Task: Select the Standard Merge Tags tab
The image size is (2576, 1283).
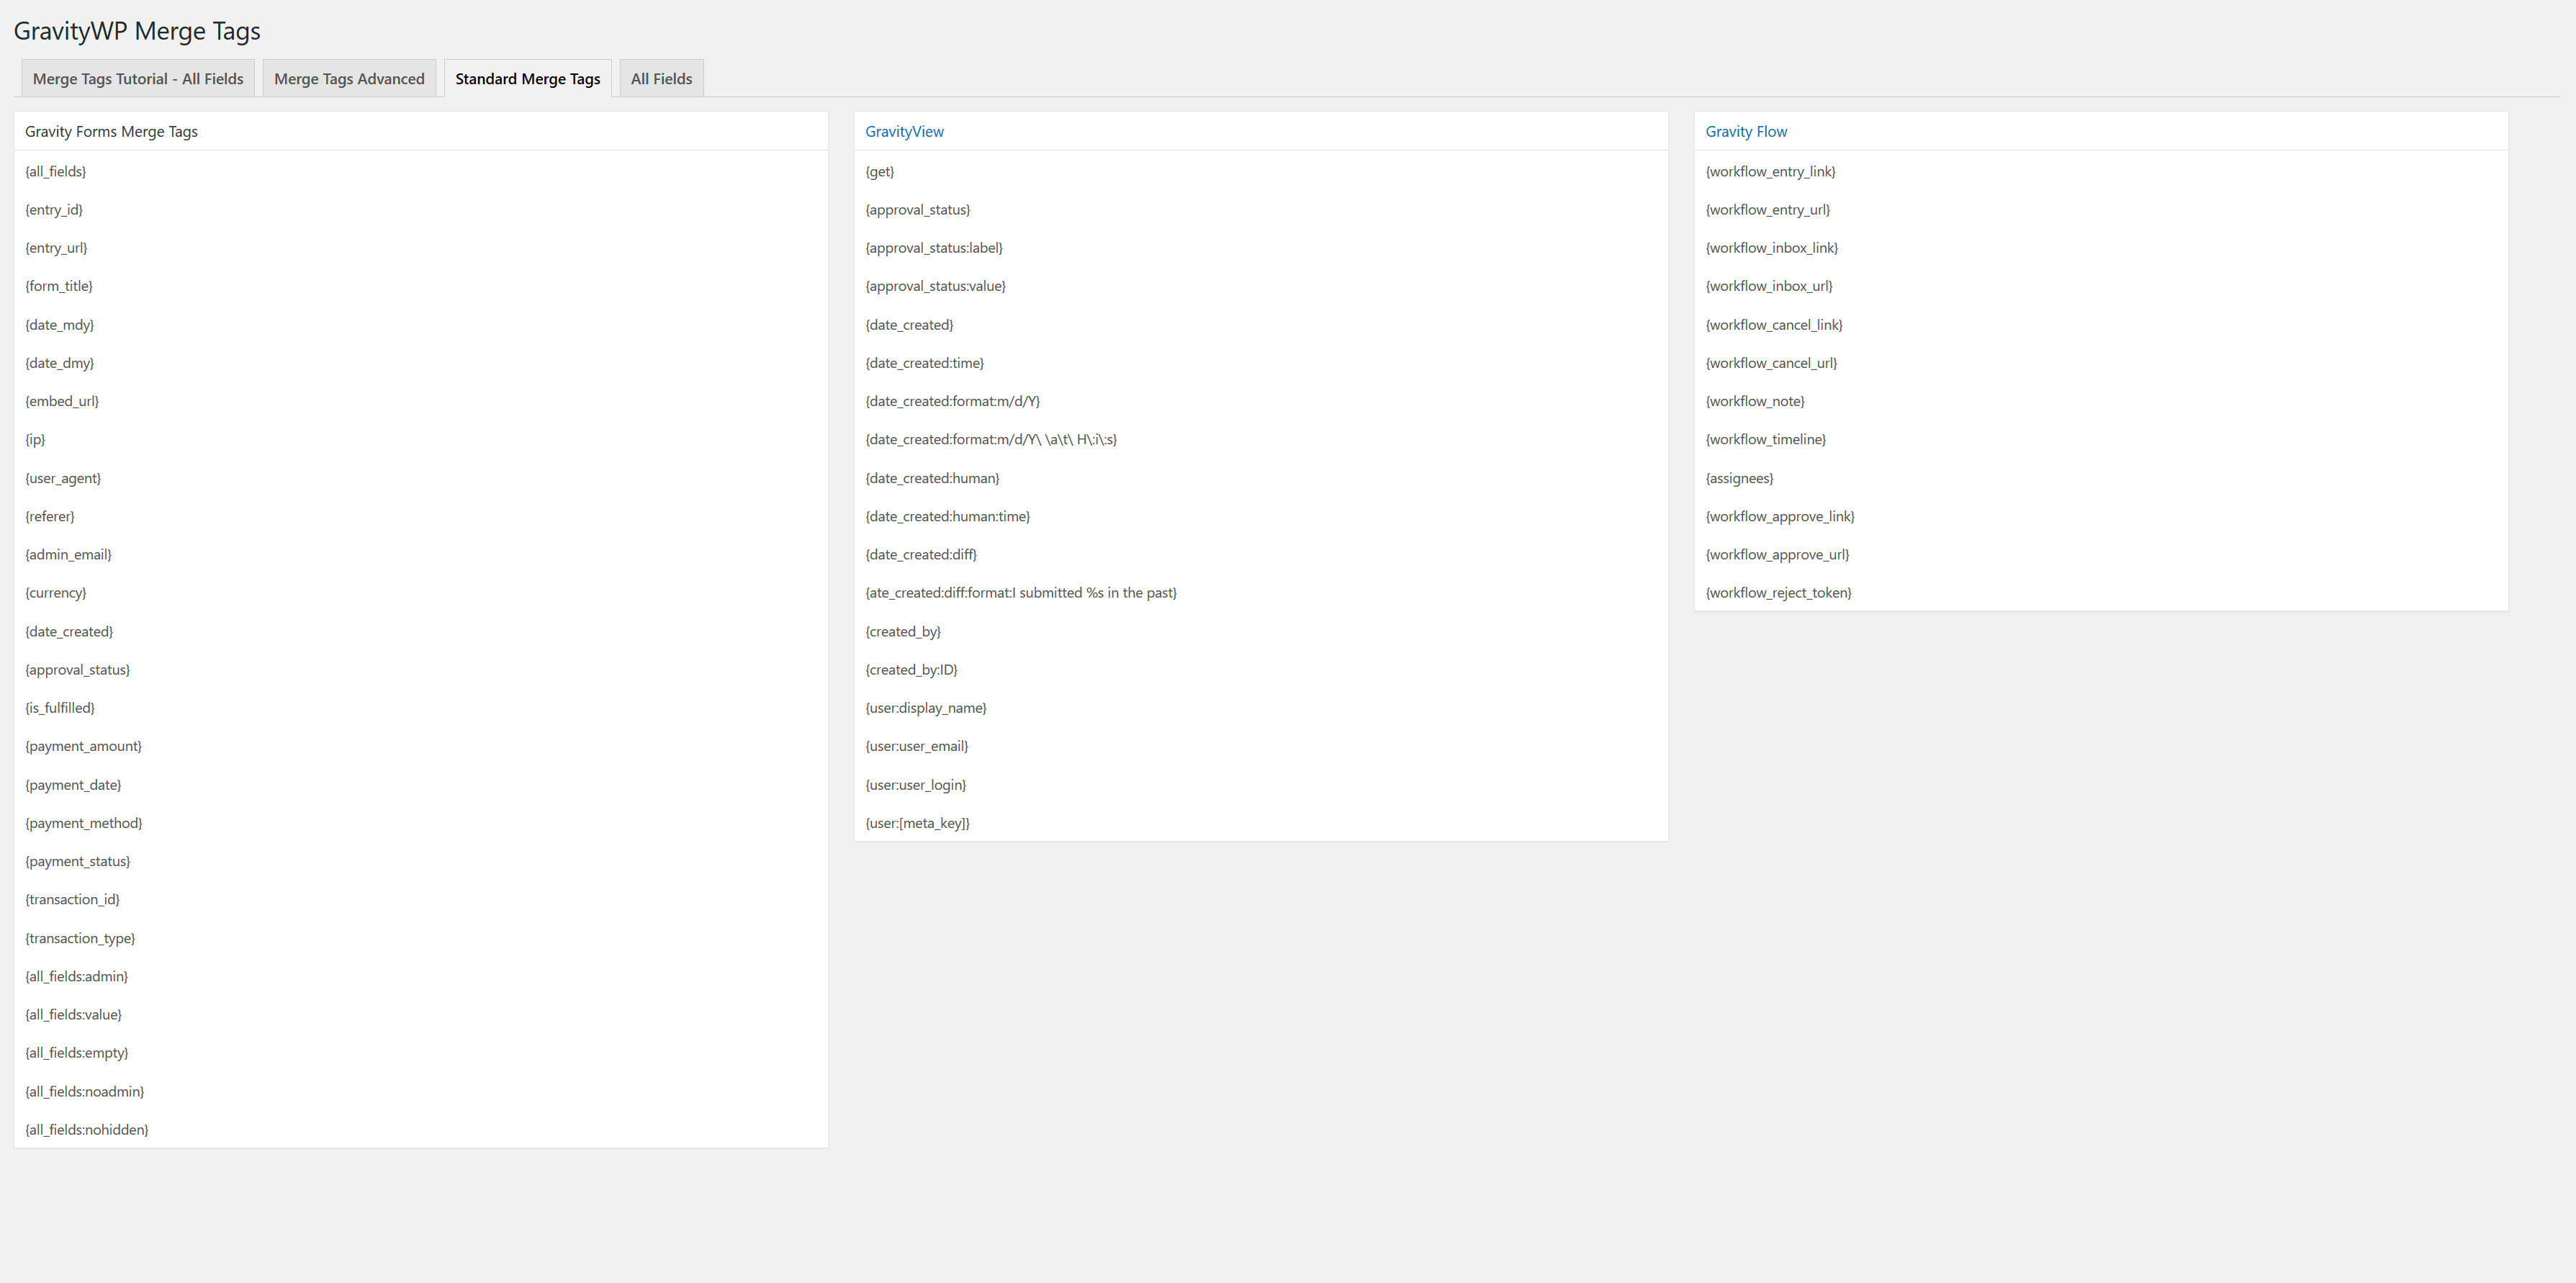Action: pos(527,79)
